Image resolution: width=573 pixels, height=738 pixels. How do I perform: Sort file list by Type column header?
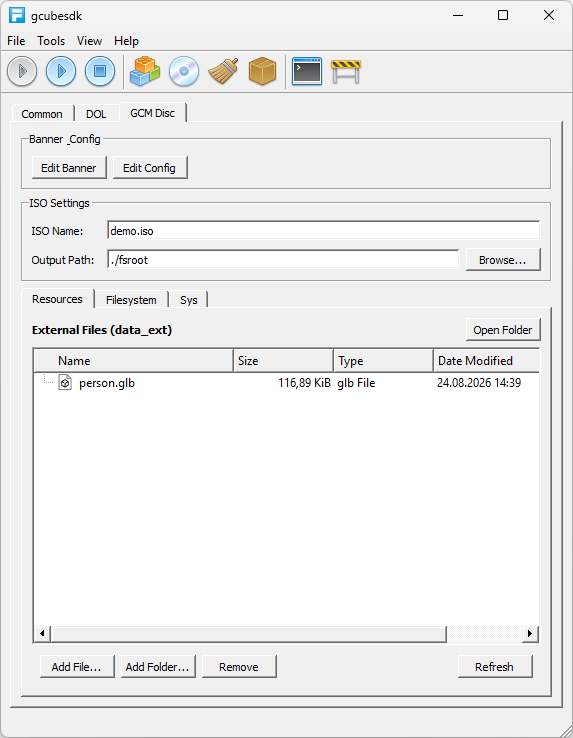pyautogui.click(x=383, y=361)
